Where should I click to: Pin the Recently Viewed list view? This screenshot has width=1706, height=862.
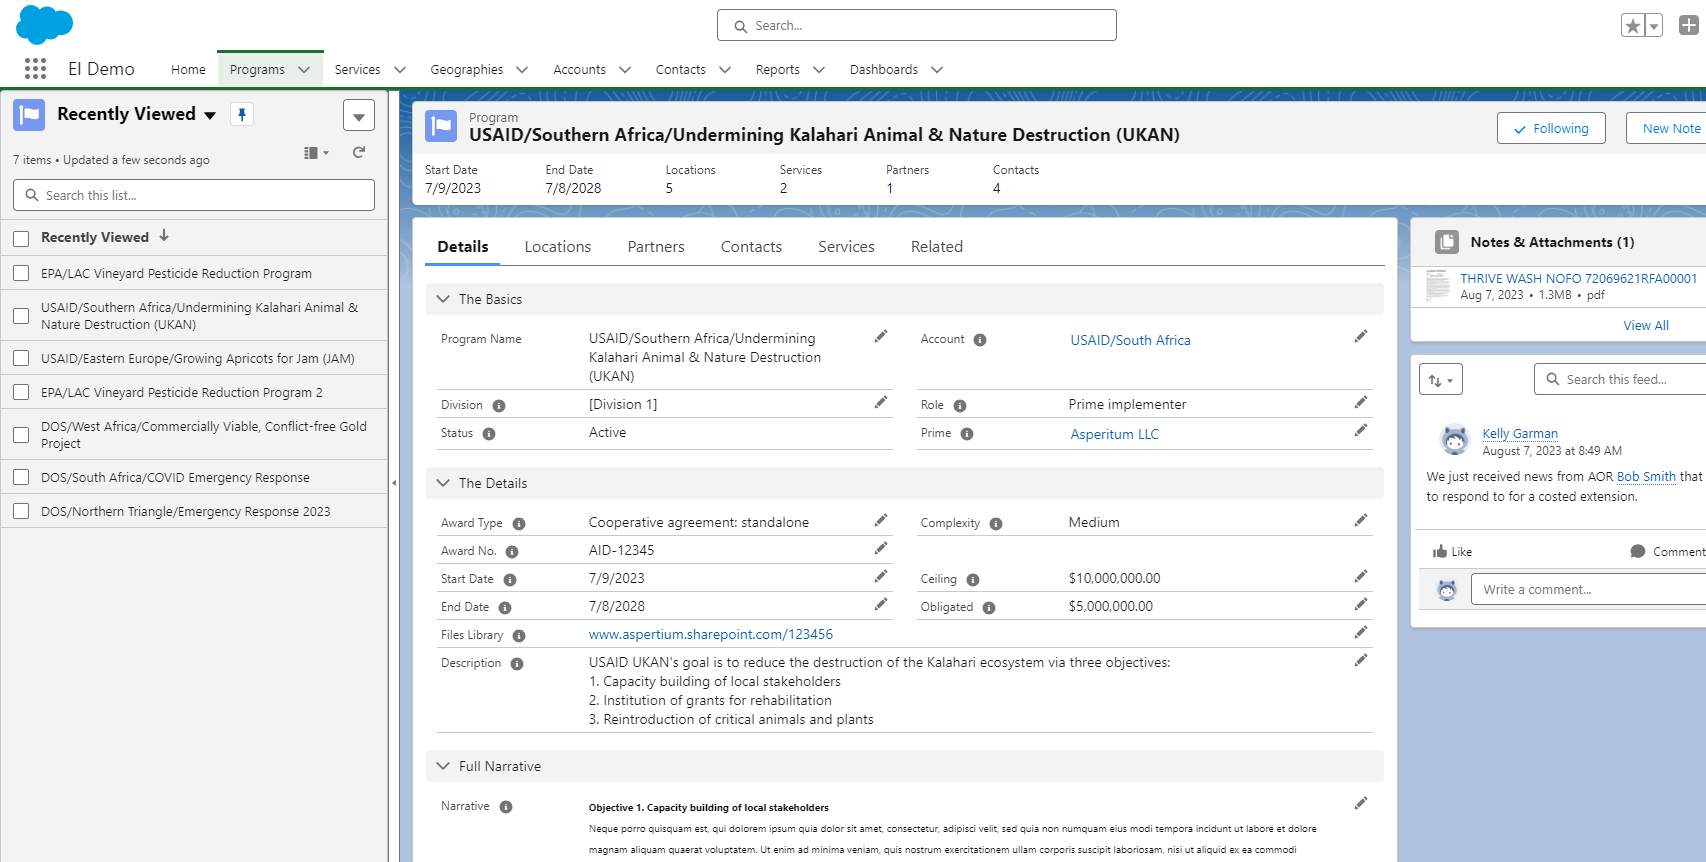pyautogui.click(x=242, y=114)
